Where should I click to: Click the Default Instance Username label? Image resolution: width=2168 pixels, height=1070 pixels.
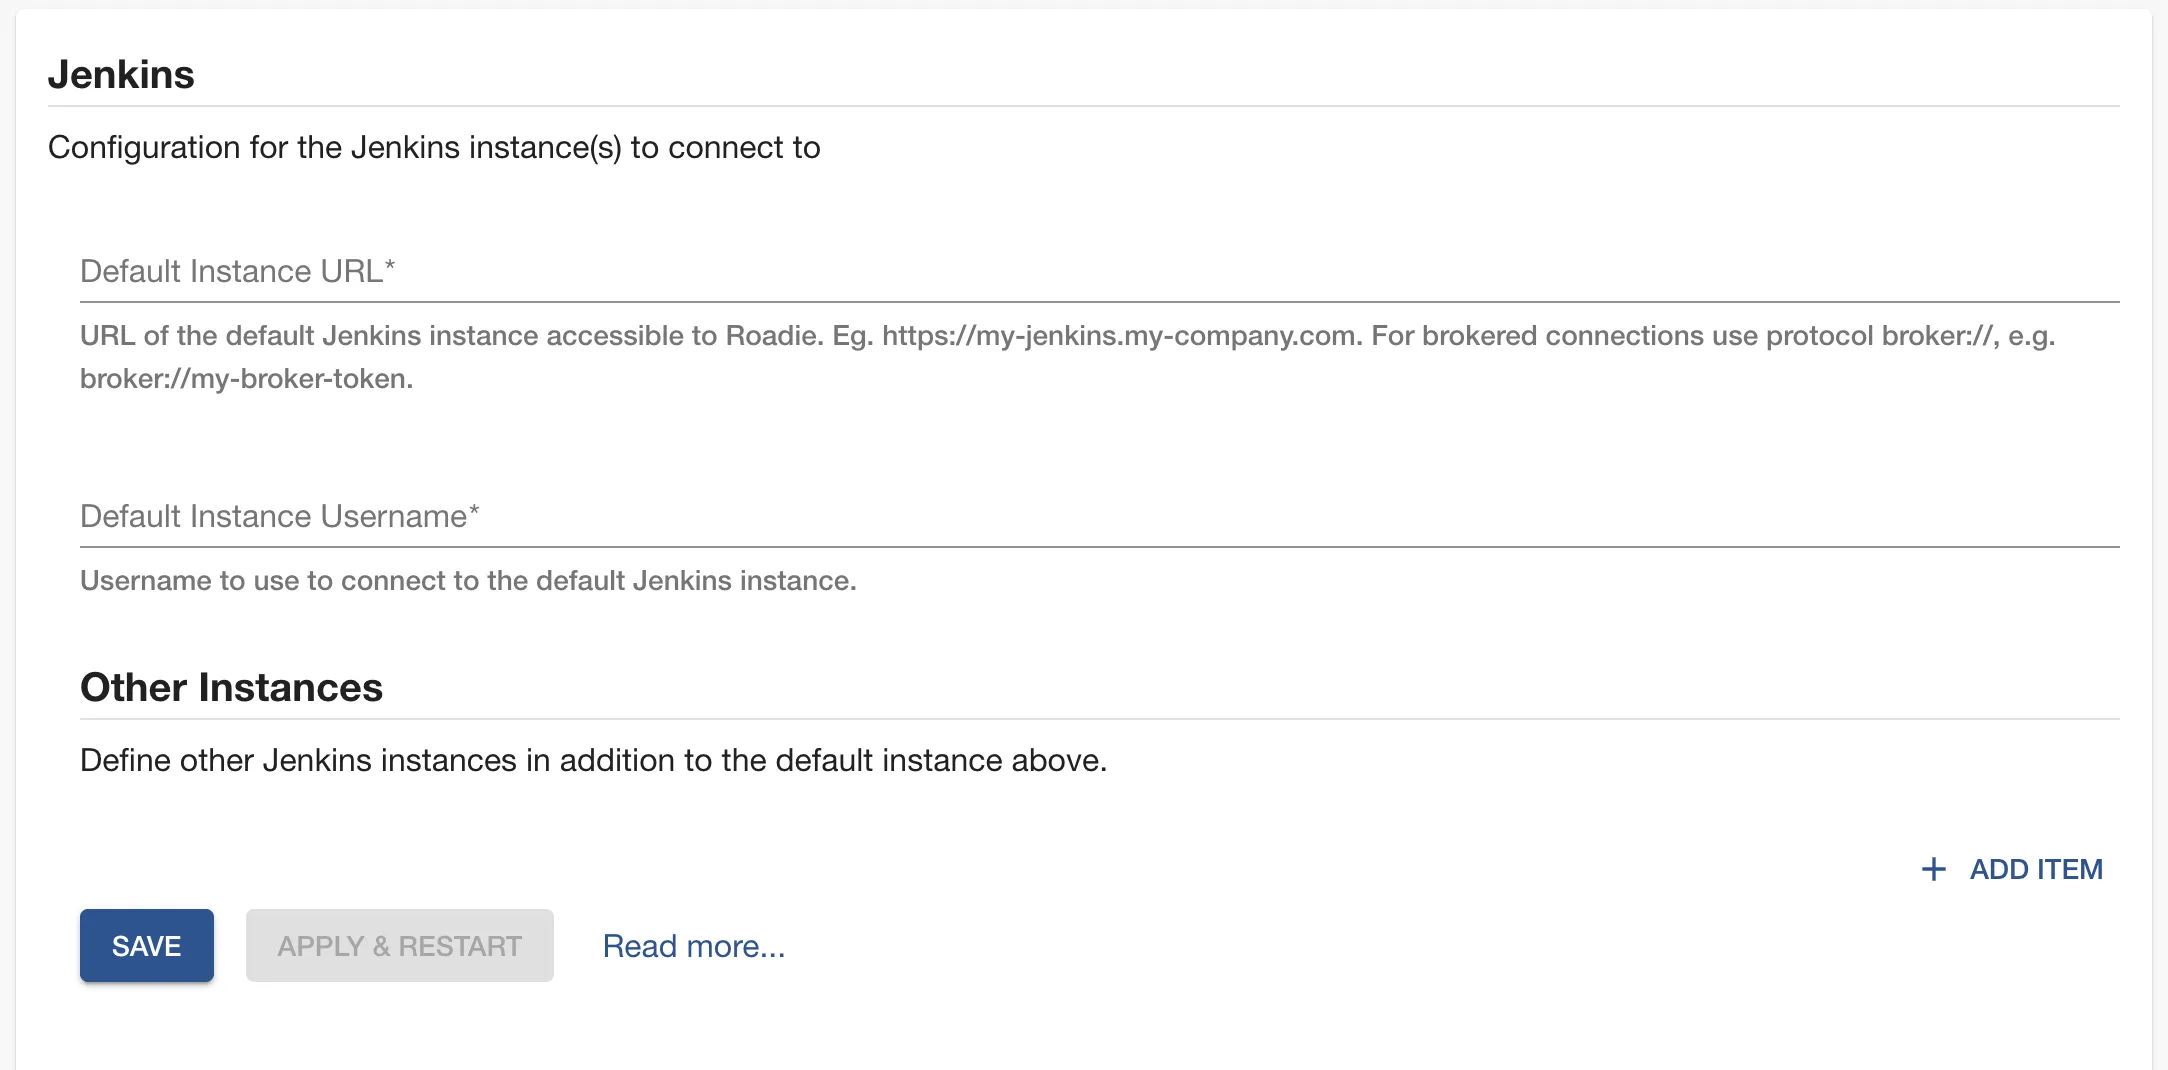coord(281,516)
